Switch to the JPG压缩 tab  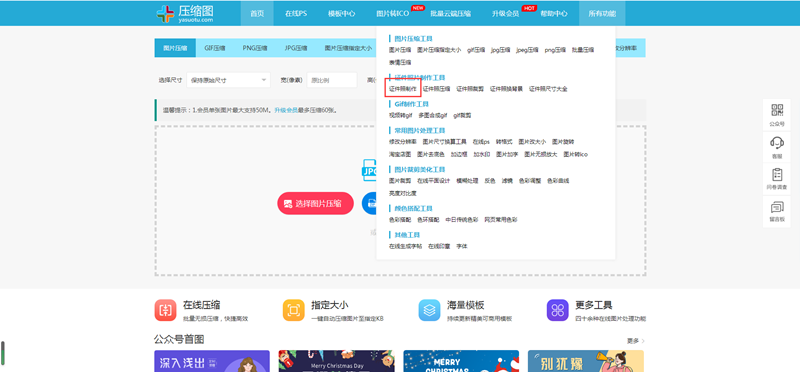click(x=296, y=48)
